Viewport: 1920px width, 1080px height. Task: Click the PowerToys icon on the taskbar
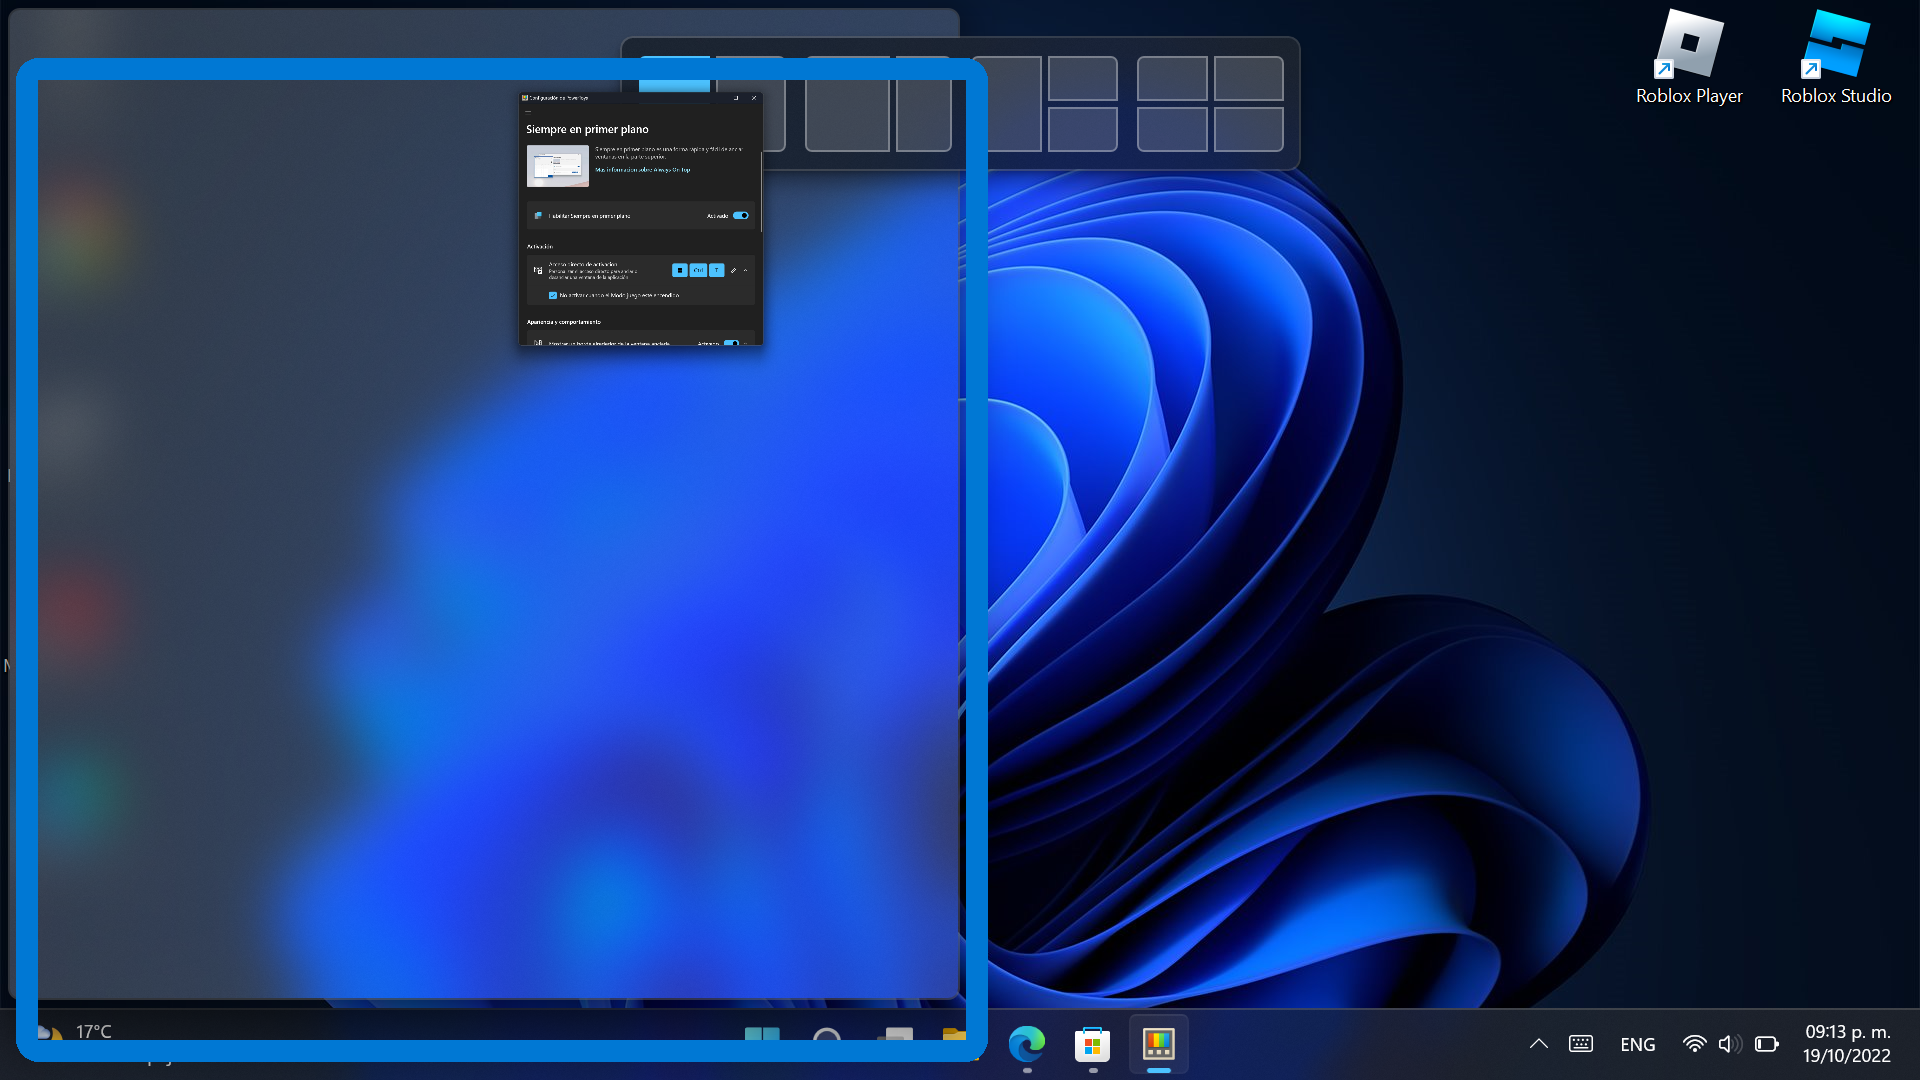pos(1159,1044)
